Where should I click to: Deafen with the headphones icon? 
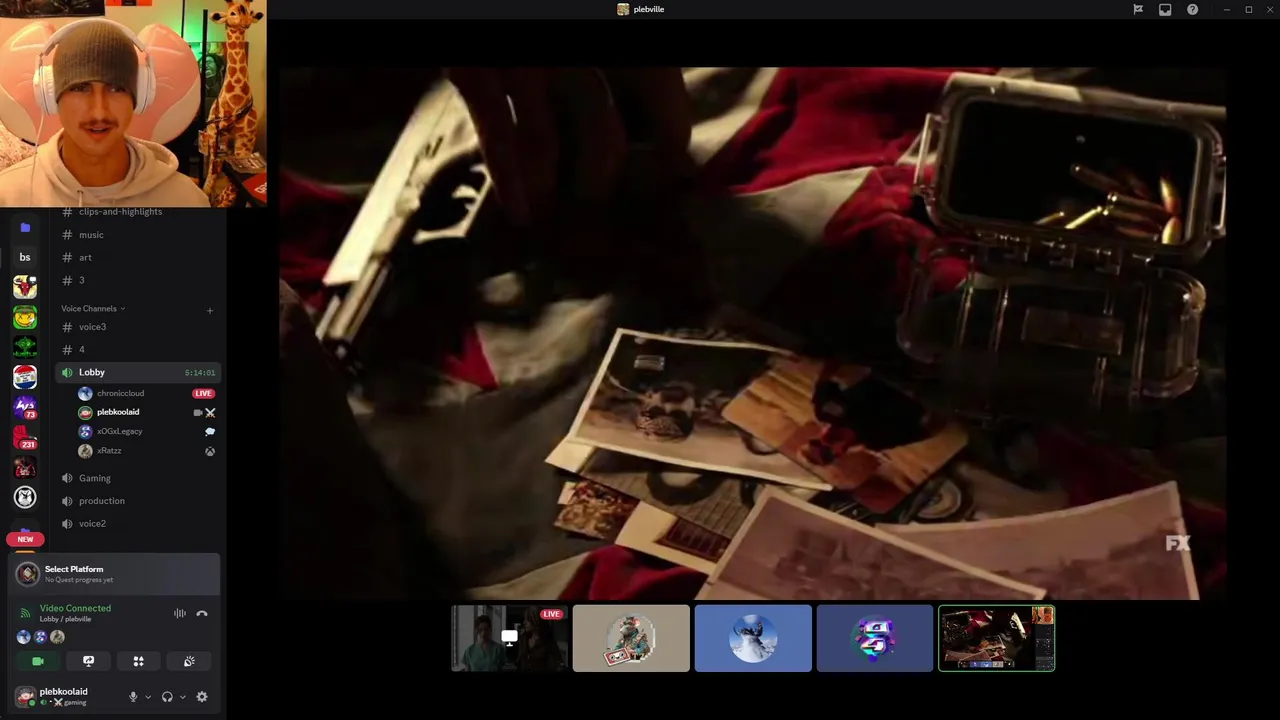[167, 697]
